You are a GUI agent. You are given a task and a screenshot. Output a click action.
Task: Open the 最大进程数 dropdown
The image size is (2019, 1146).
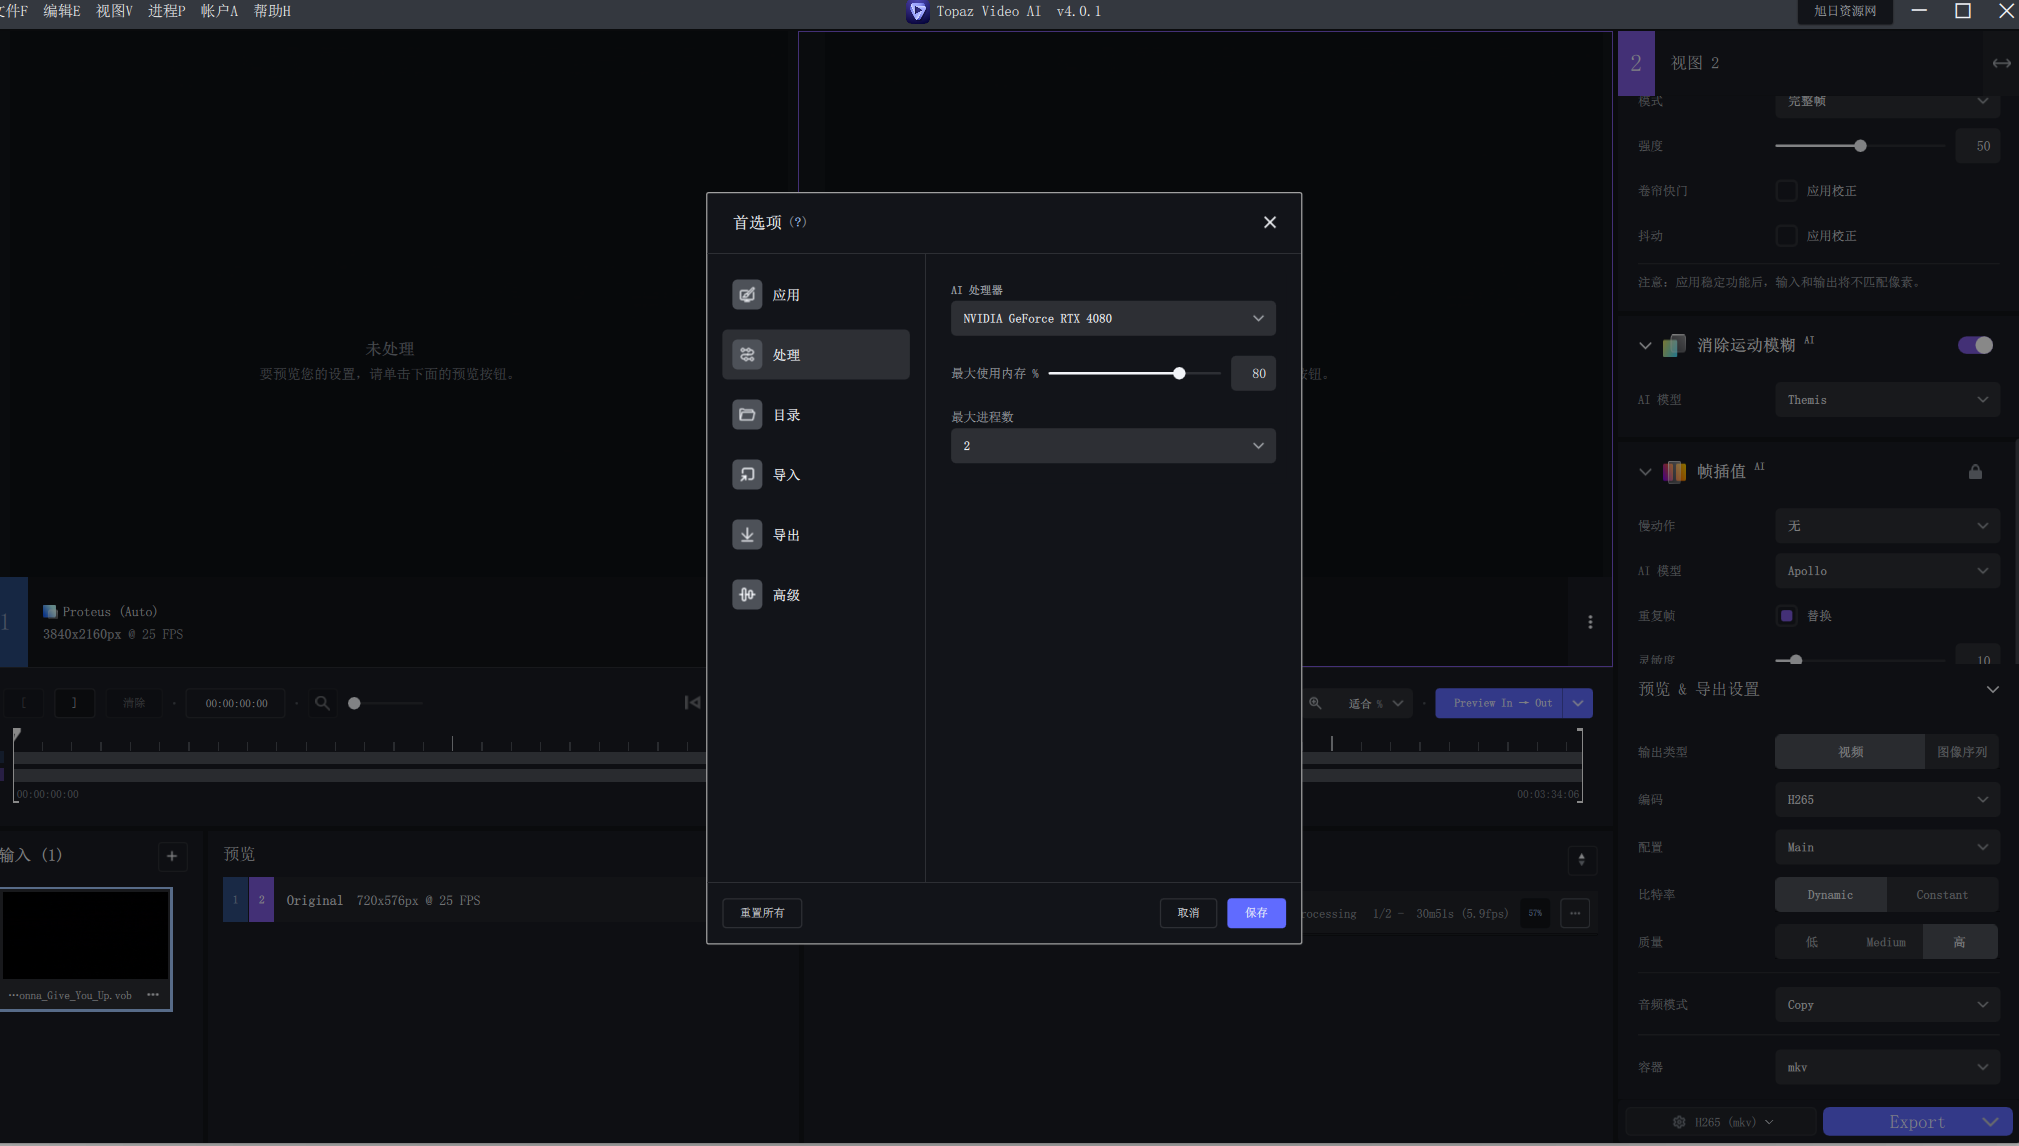coord(1112,445)
